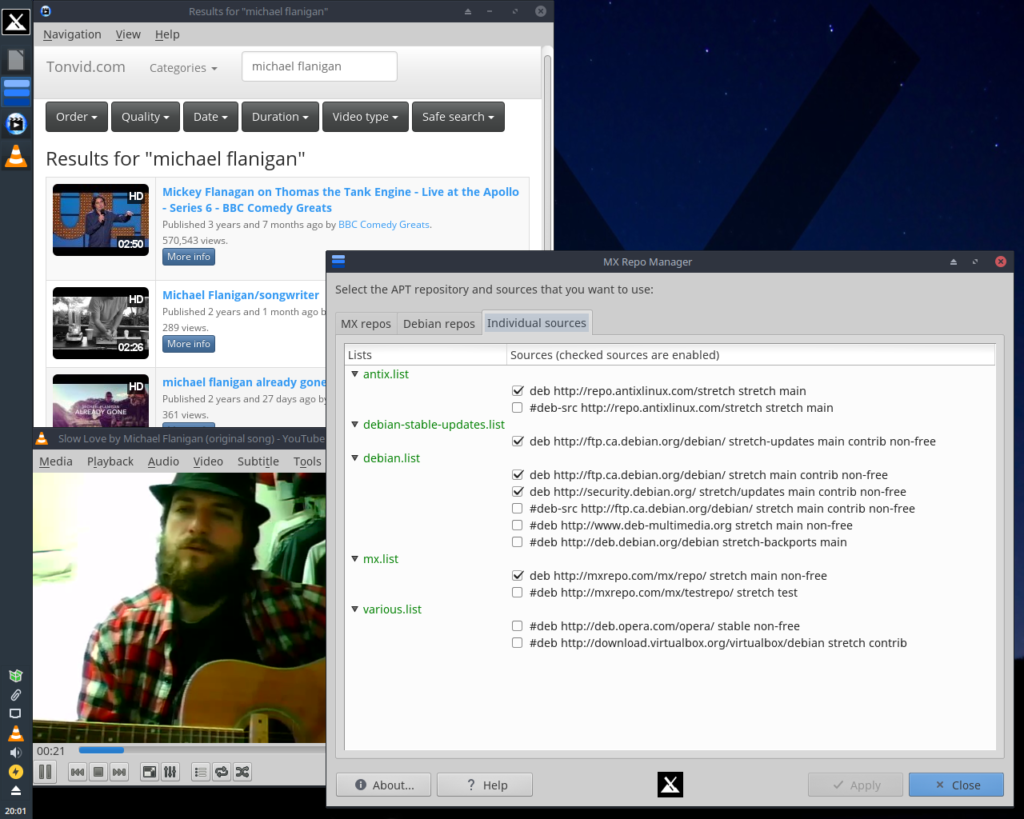The height and width of the screenshot is (819, 1024).
Task: Open SMTube View menu
Action: pyautogui.click(x=128, y=34)
